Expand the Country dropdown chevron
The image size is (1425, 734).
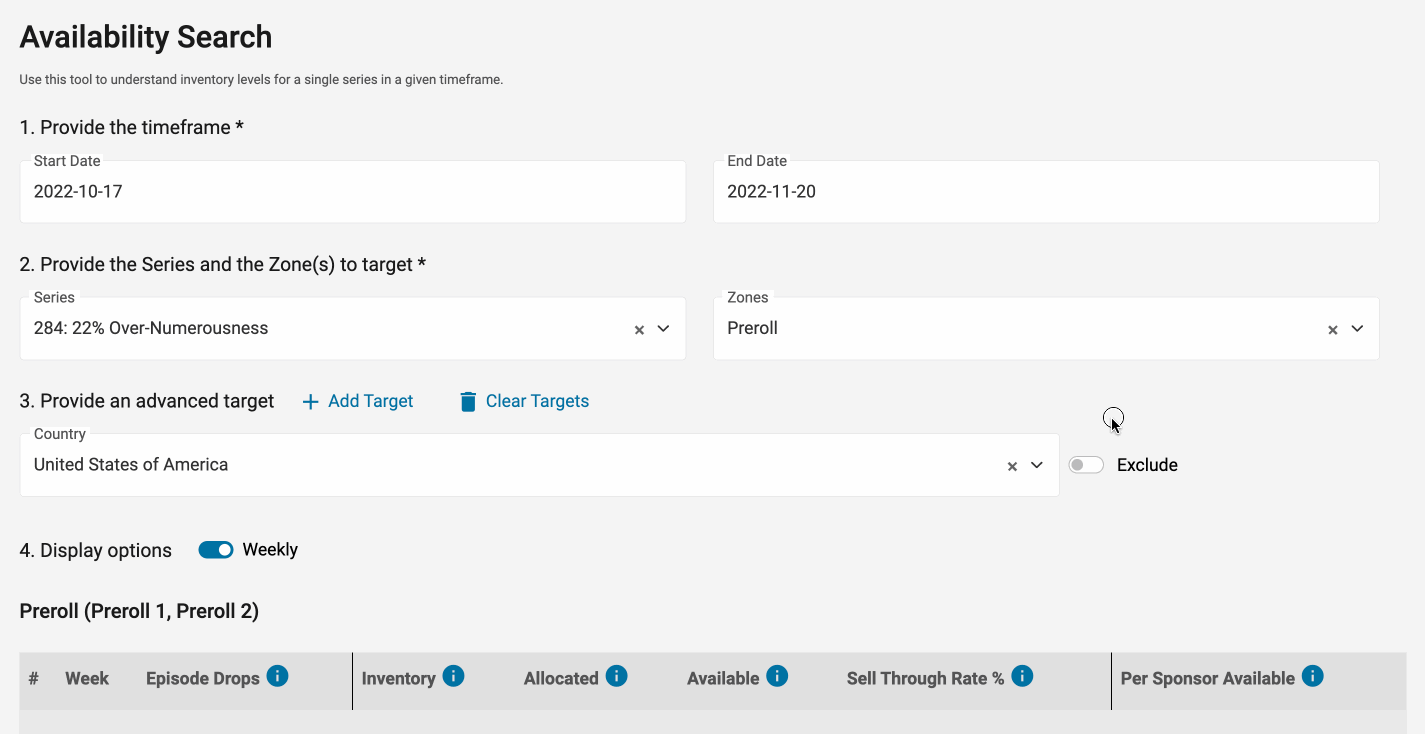(x=1037, y=465)
